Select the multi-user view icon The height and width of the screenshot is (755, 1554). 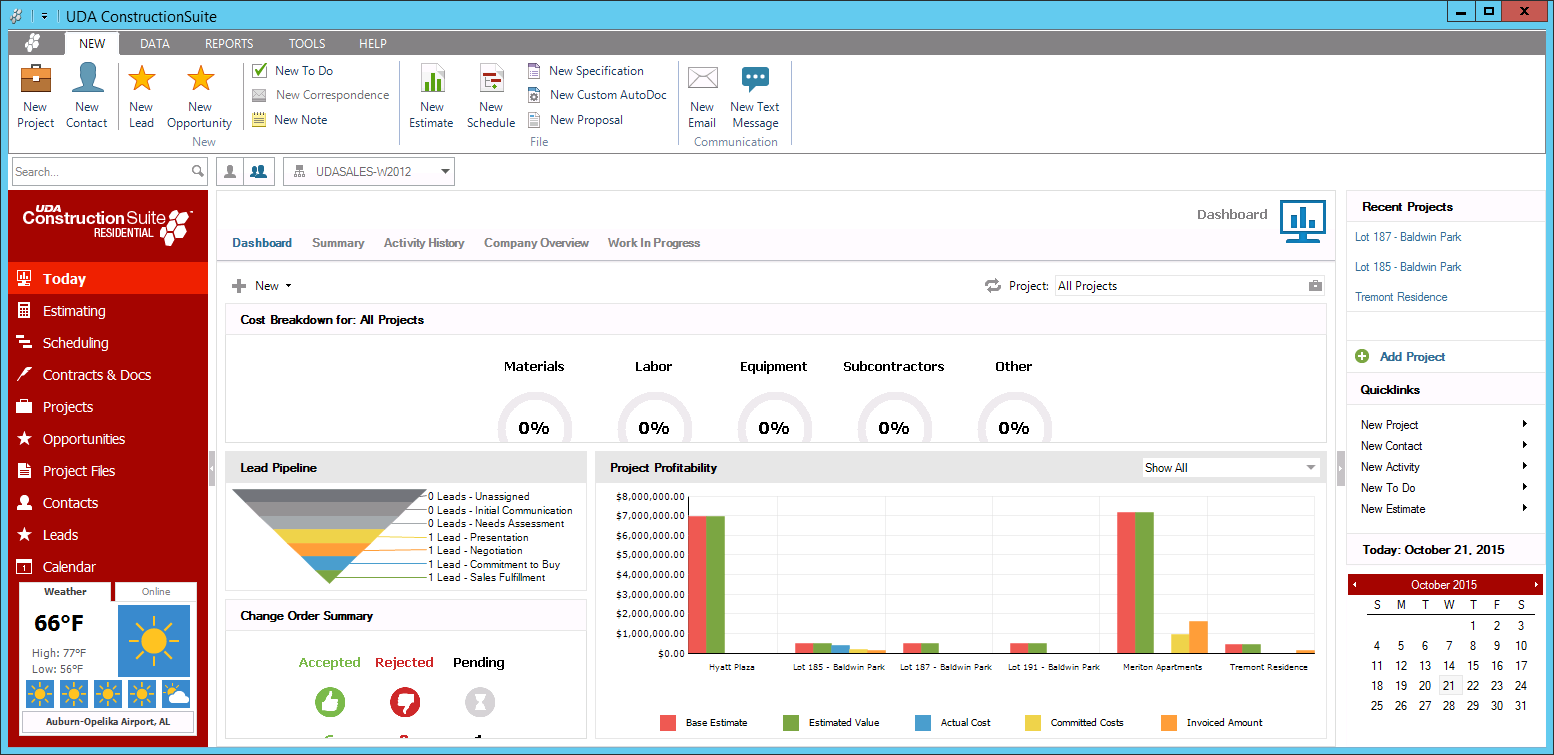tap(258, 171)
